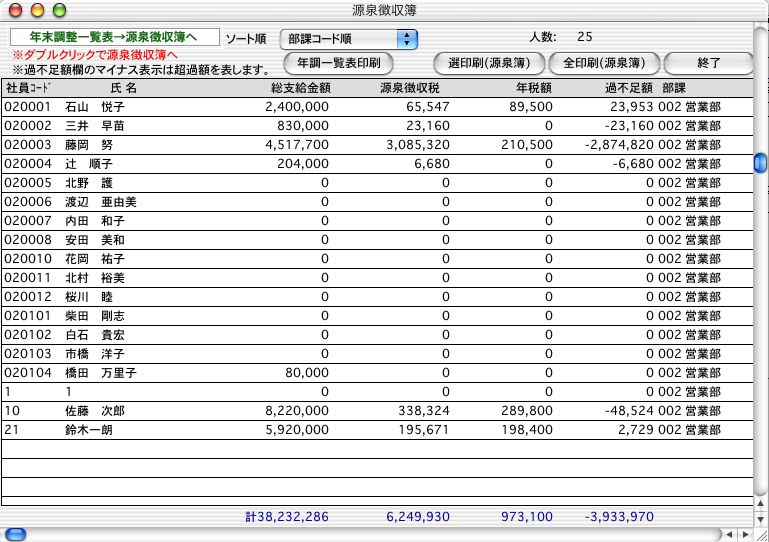Click the amount 8,220,000
The width and height of the screenshot is (769, 542).
point(297,411)
